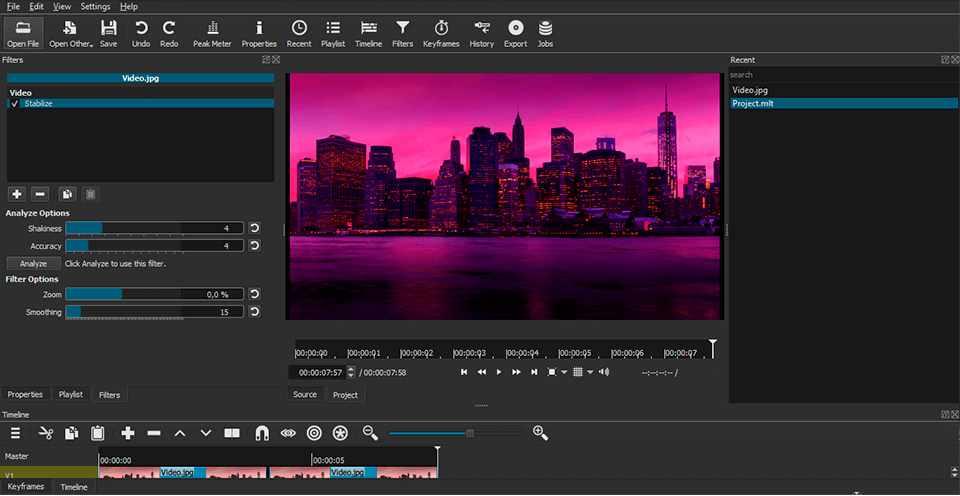Select Video.jpg in the Recent list

click(x=750, y=90)
